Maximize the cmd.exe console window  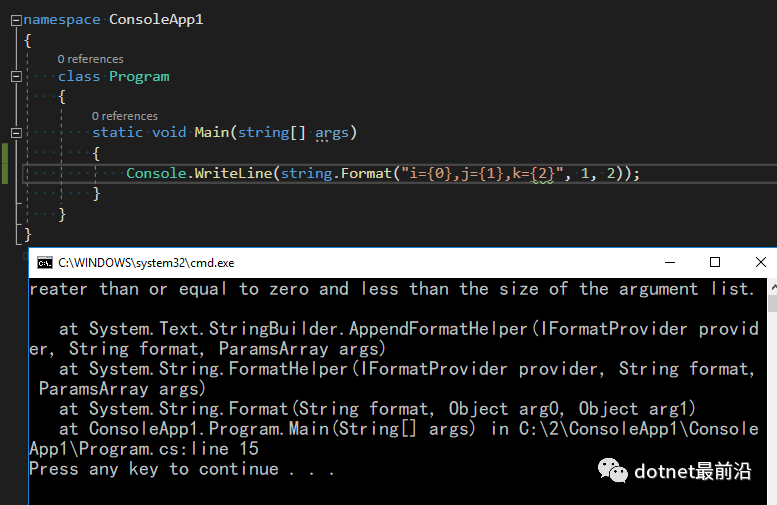click(x=715, y=263)
